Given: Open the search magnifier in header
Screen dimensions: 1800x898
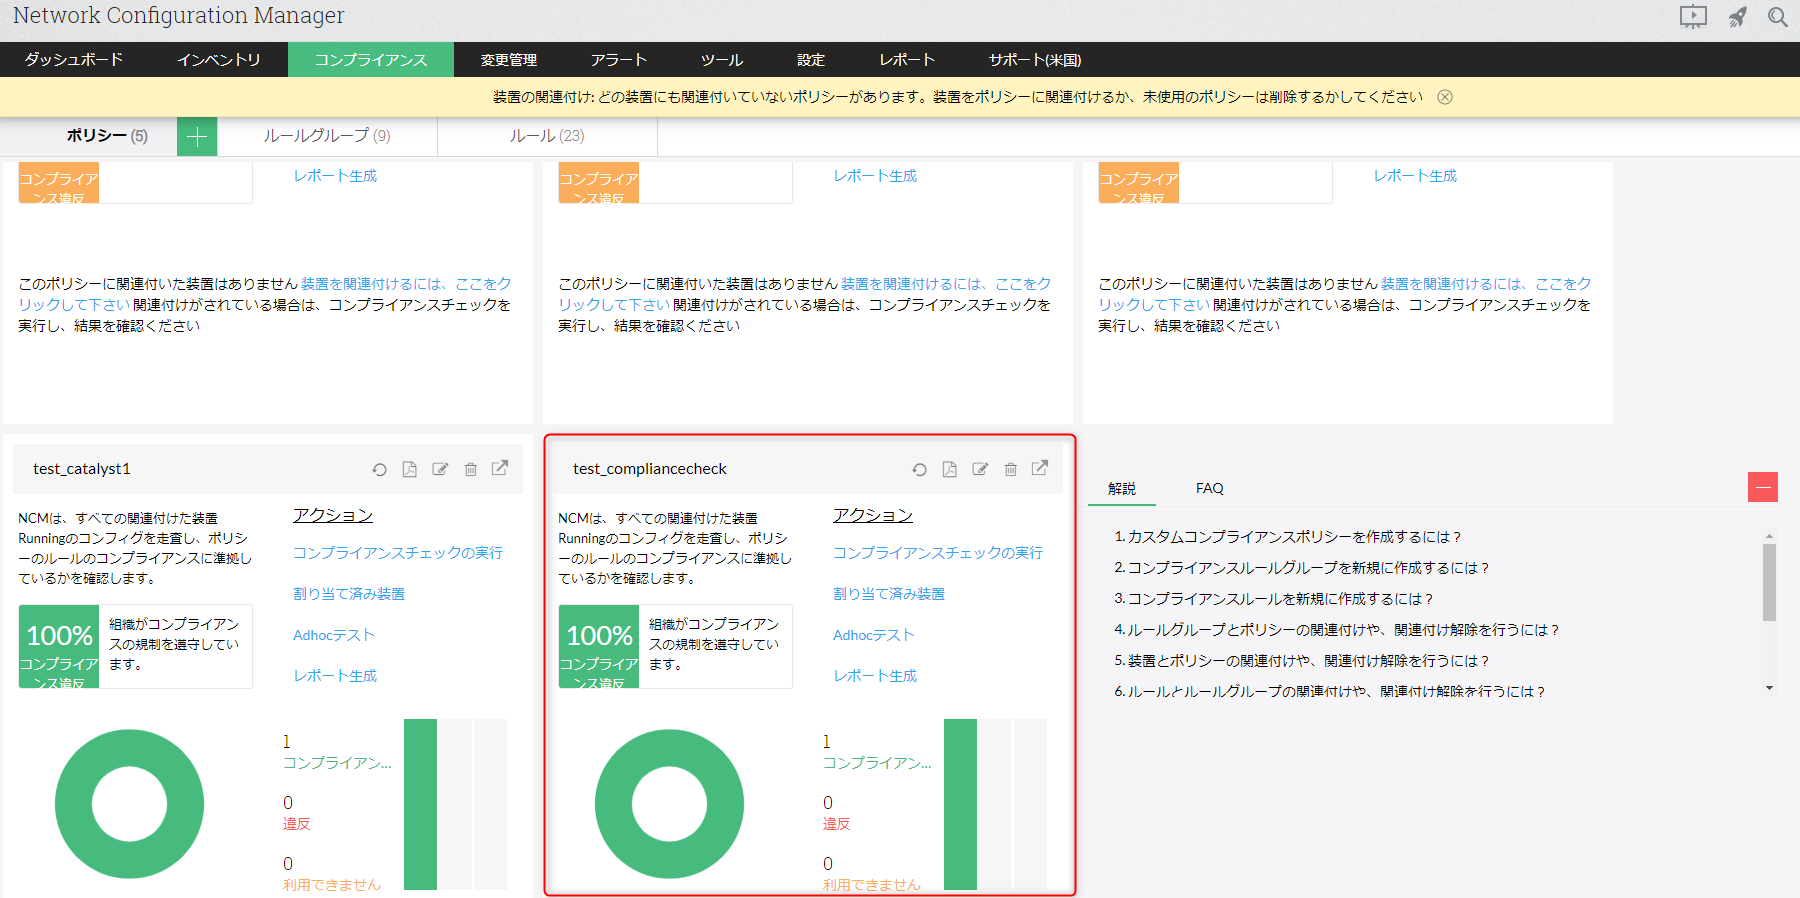Looking at the screenshot, I should point(1777,17).
